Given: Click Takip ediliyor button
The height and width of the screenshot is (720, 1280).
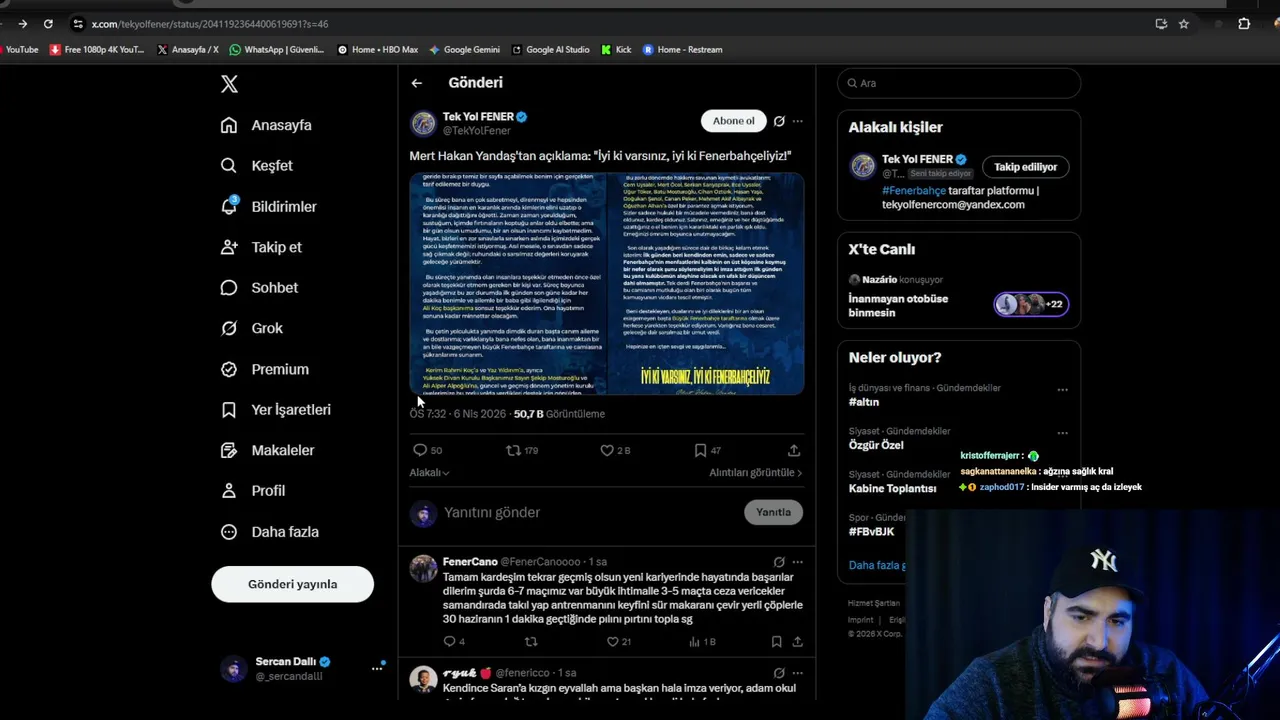Looking at the screenshot, I should [x=1025, y=167].
